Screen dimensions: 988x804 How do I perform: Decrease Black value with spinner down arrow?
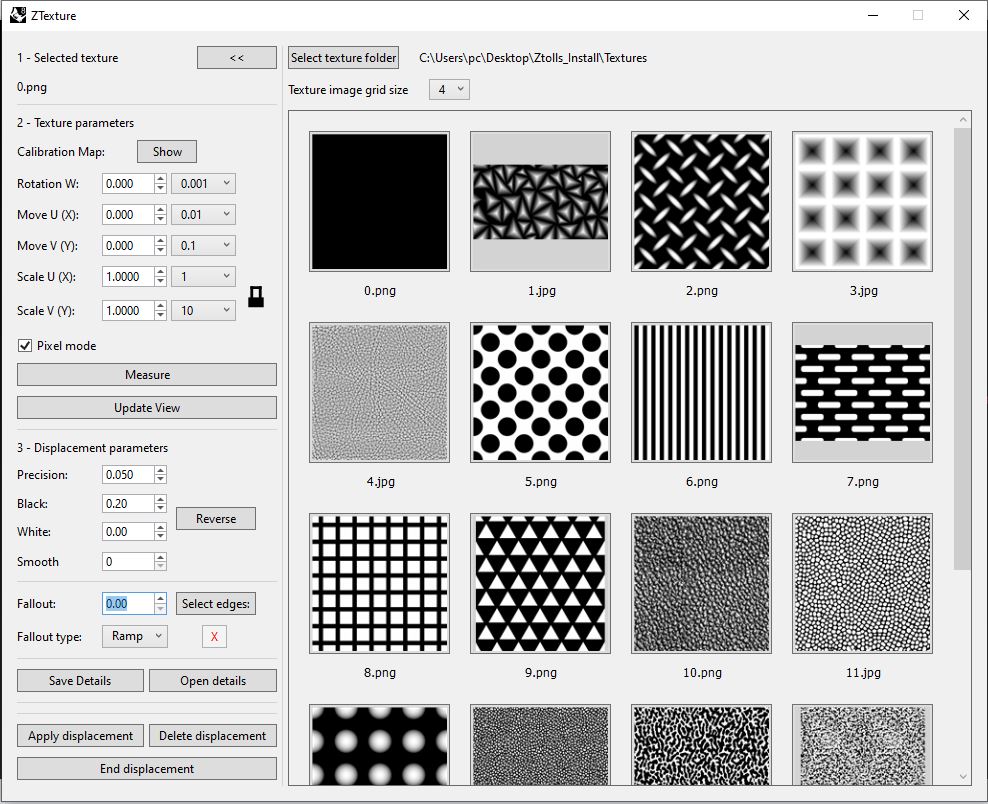[x=161, y=508]
